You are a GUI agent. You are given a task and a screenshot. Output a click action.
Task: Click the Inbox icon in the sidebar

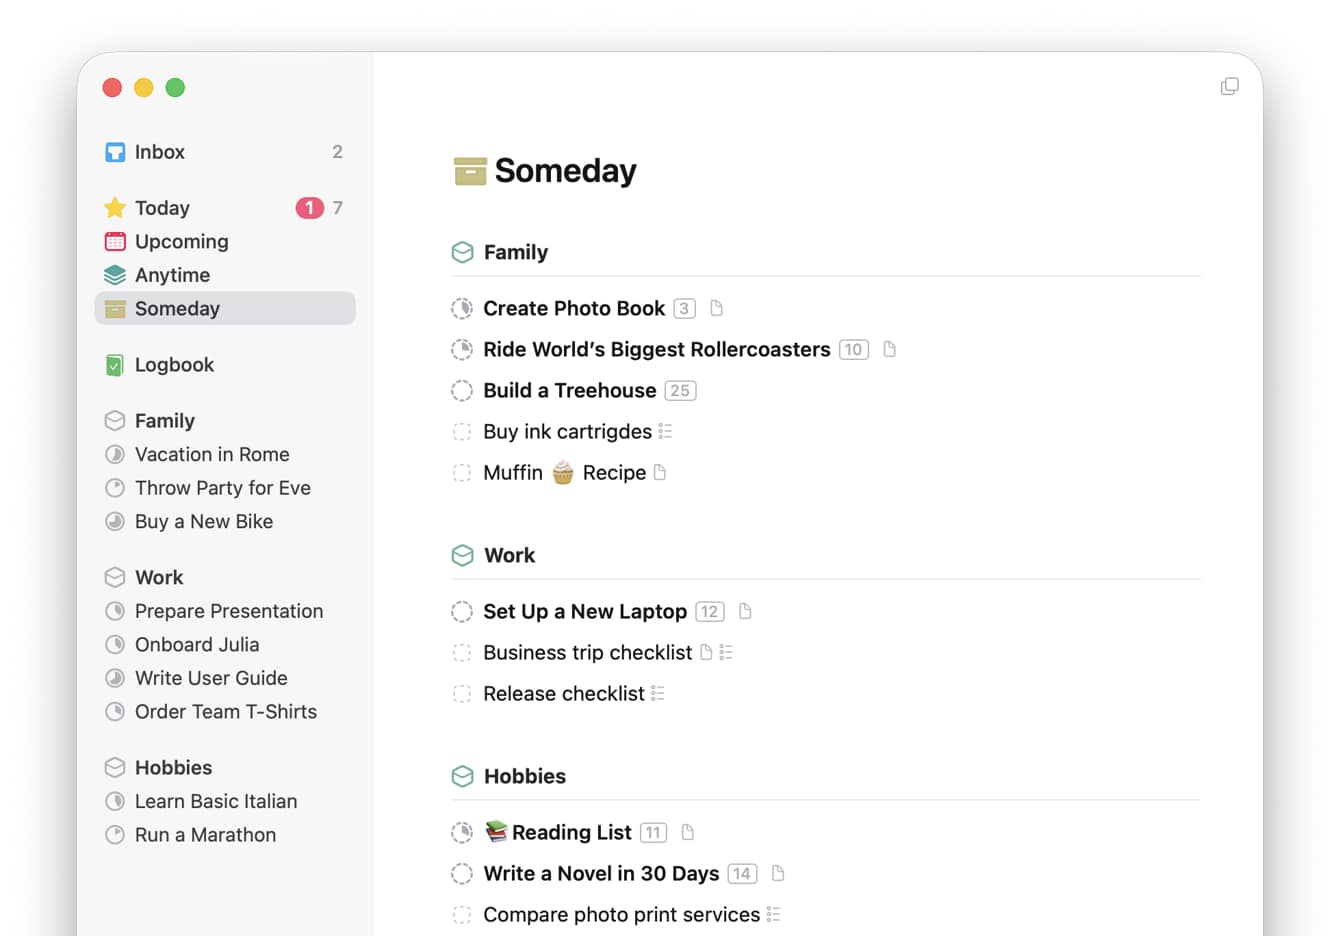[114, 151]
